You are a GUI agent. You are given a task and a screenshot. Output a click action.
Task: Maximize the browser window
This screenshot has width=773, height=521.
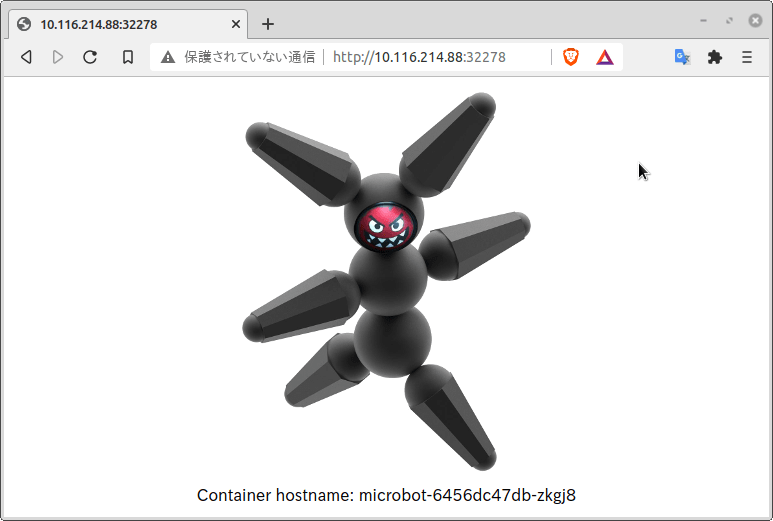(x=729, y=21)
